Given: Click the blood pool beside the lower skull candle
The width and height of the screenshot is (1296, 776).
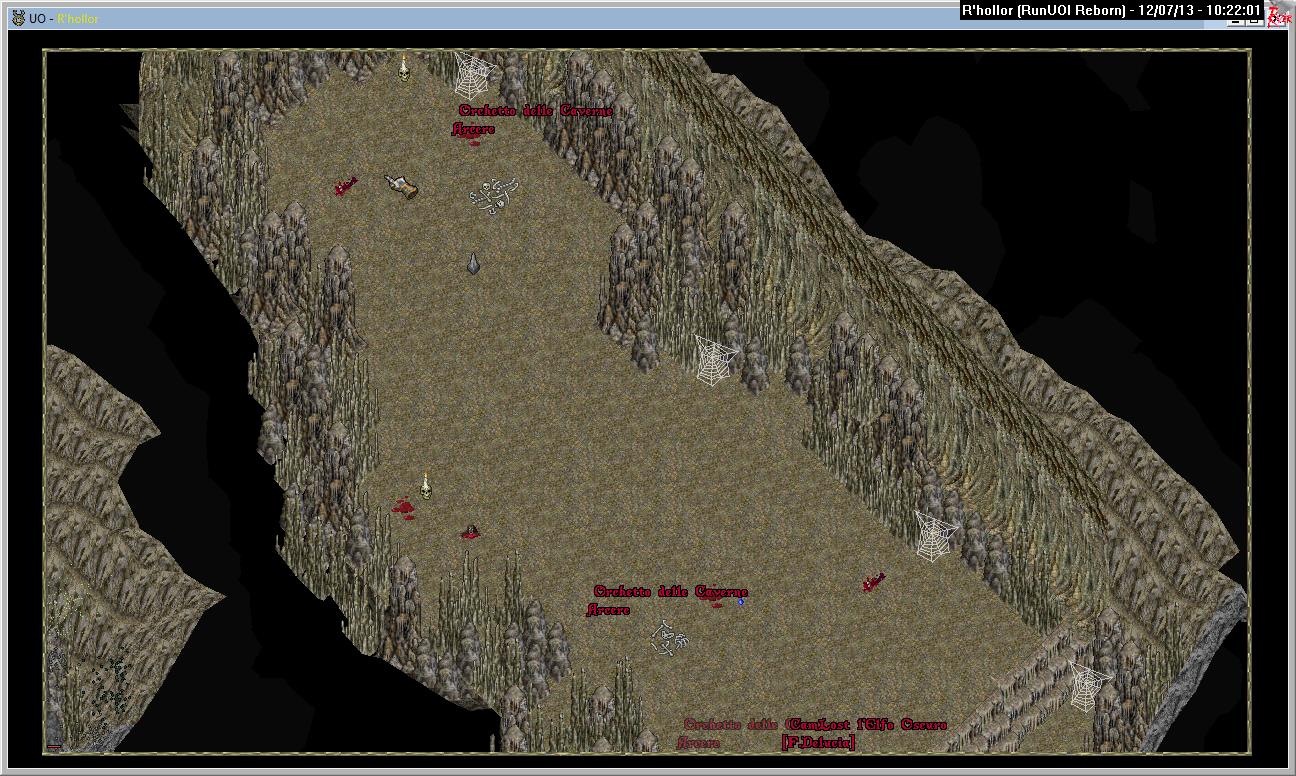Looking at the screenshot, I should (403, 507).
